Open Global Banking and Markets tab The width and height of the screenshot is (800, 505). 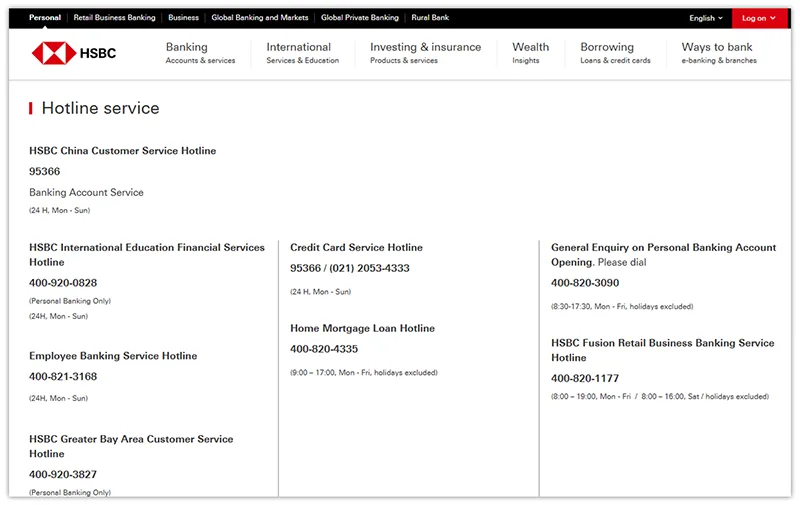click(x=260, y=17)
